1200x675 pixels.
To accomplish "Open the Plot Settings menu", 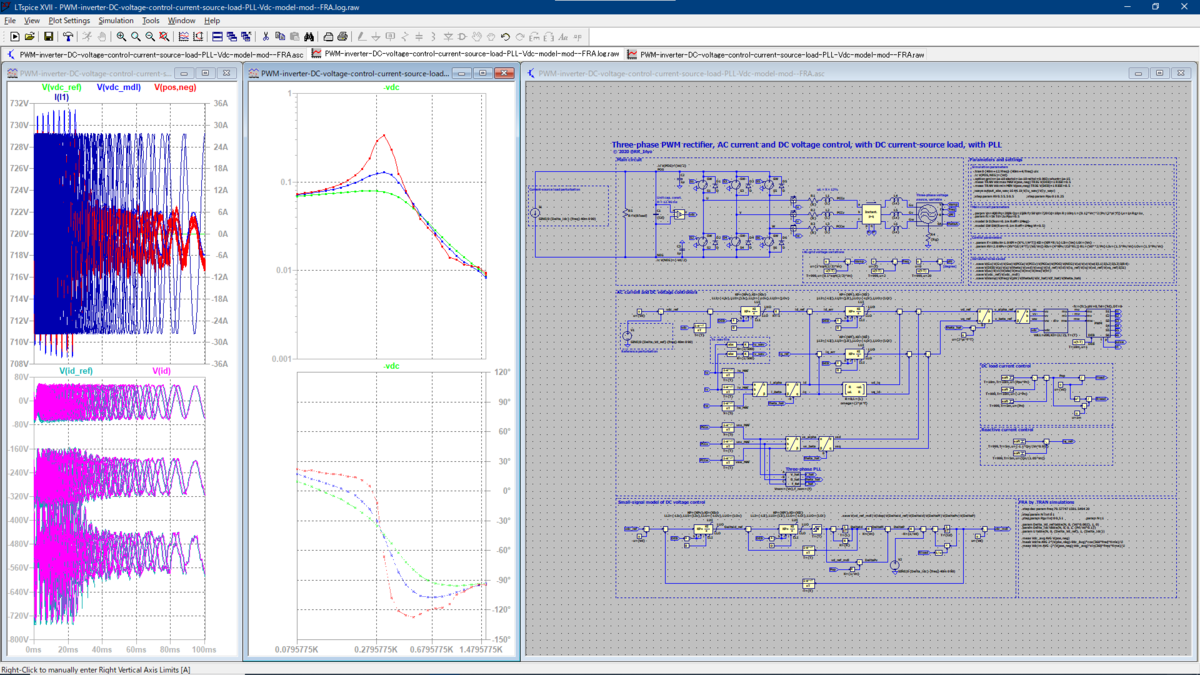I will tap(69, 20).
